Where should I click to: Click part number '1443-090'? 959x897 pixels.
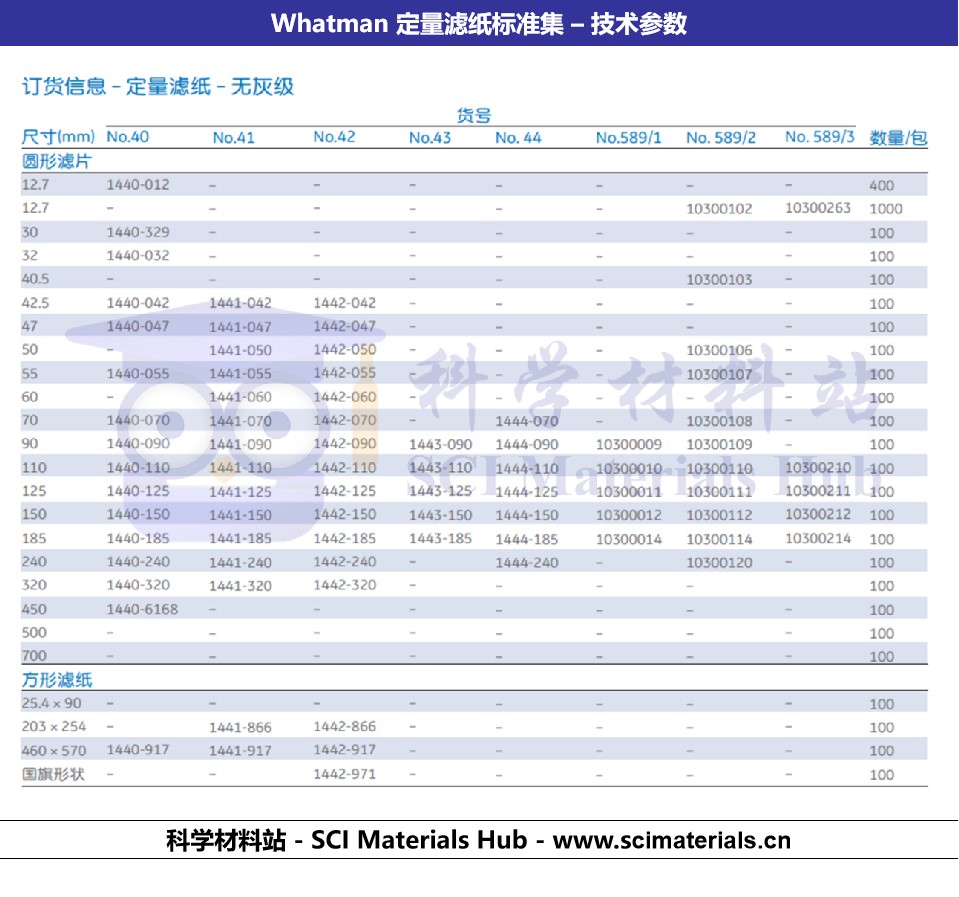click(x=440, y=445)
